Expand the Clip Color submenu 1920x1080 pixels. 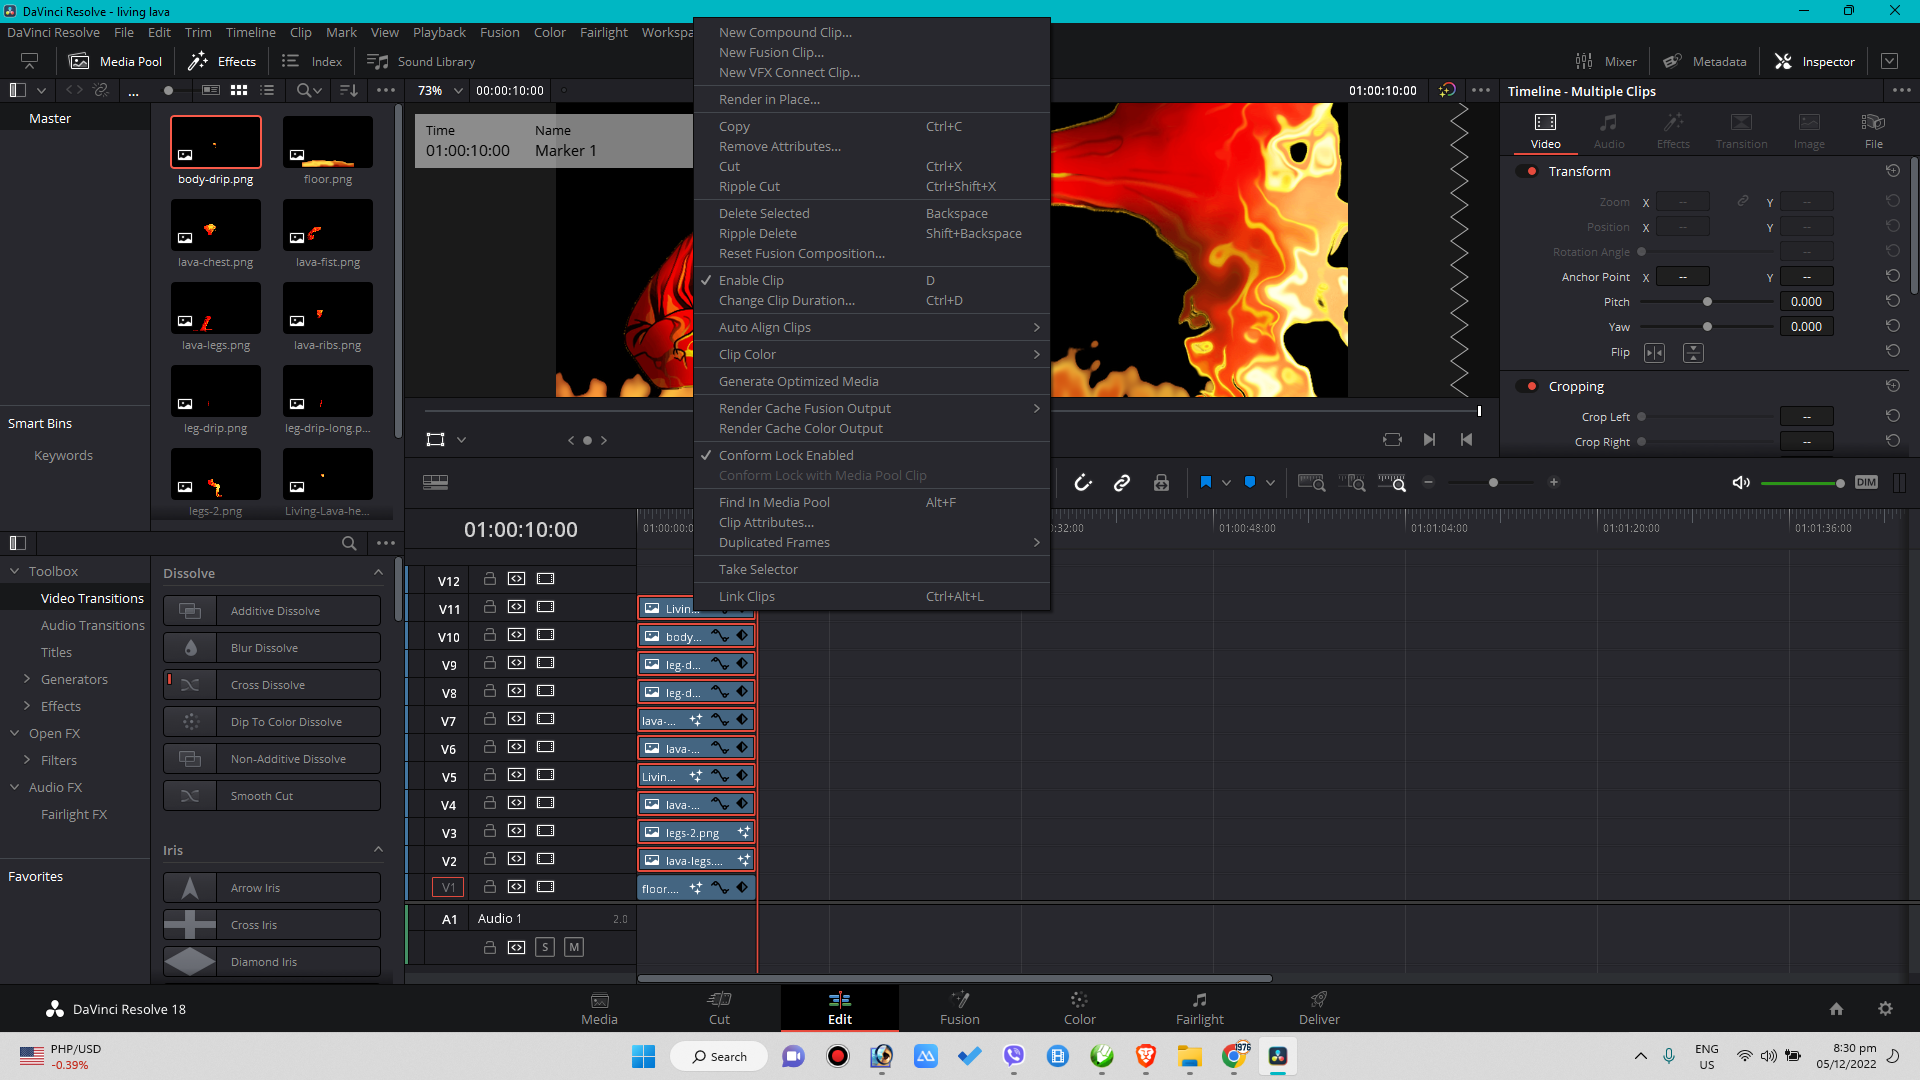(x=872, y=354)
